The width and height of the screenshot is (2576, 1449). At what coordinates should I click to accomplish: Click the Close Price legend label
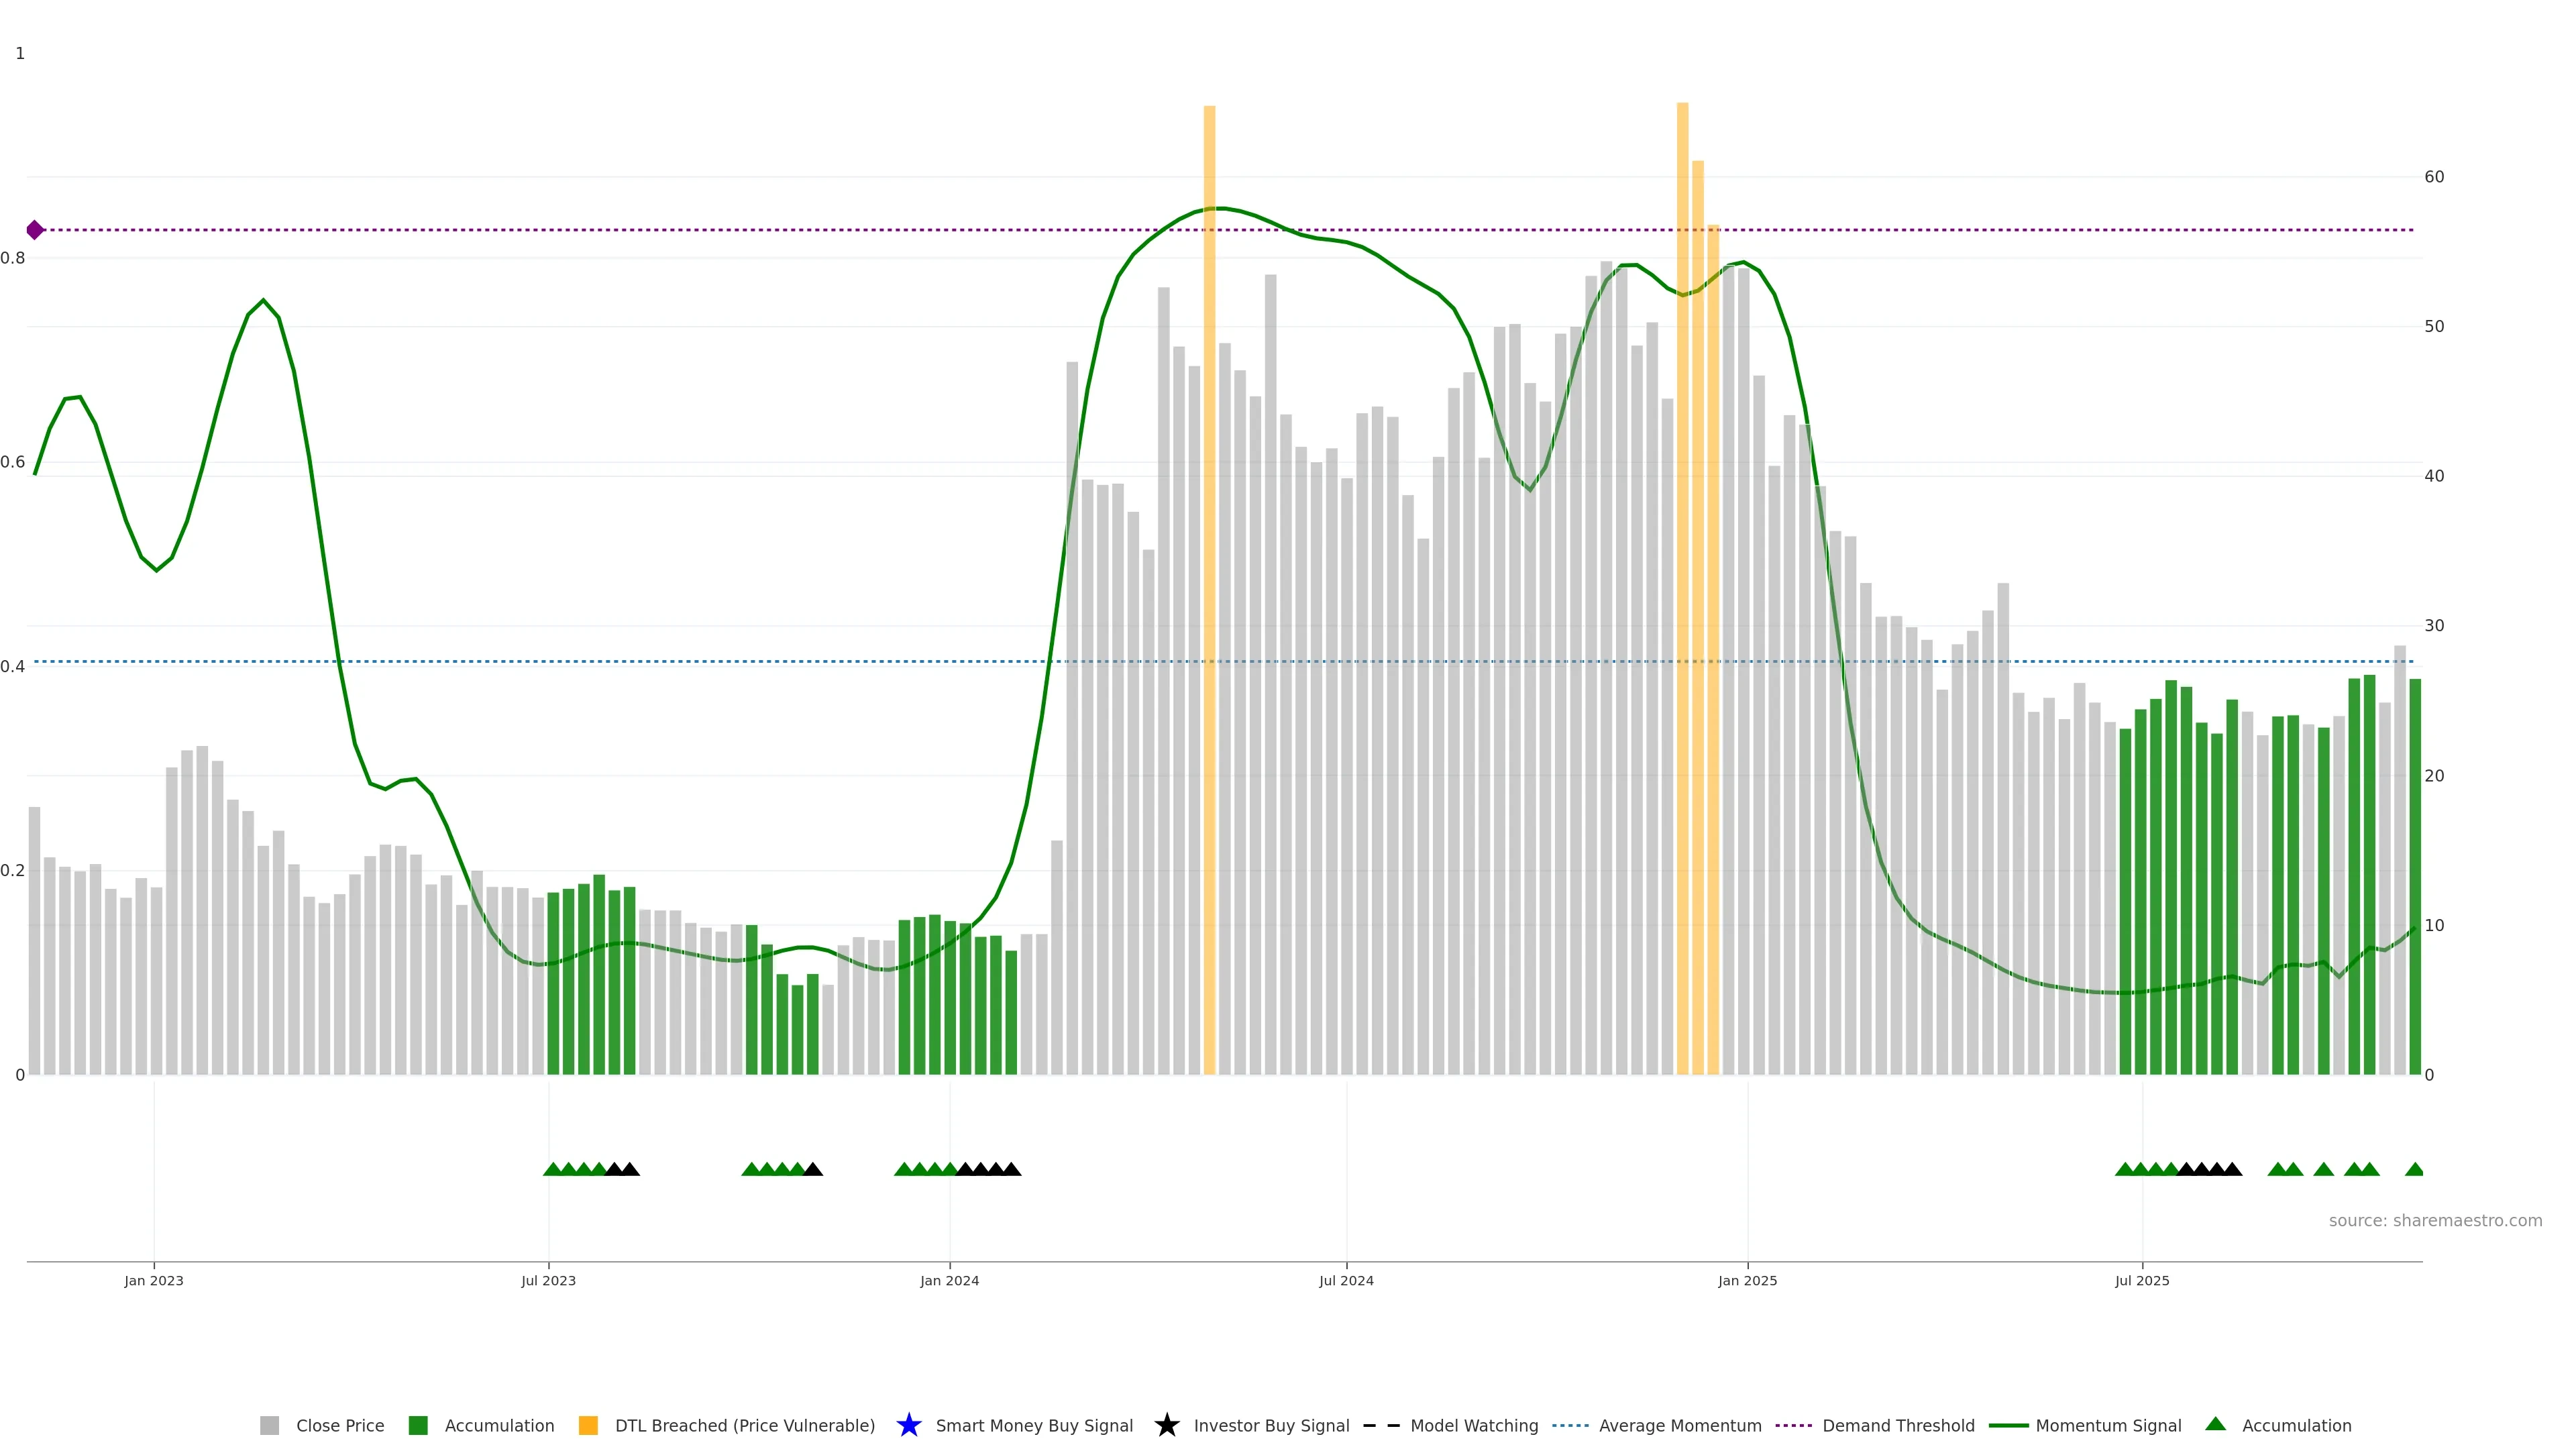339,1425
